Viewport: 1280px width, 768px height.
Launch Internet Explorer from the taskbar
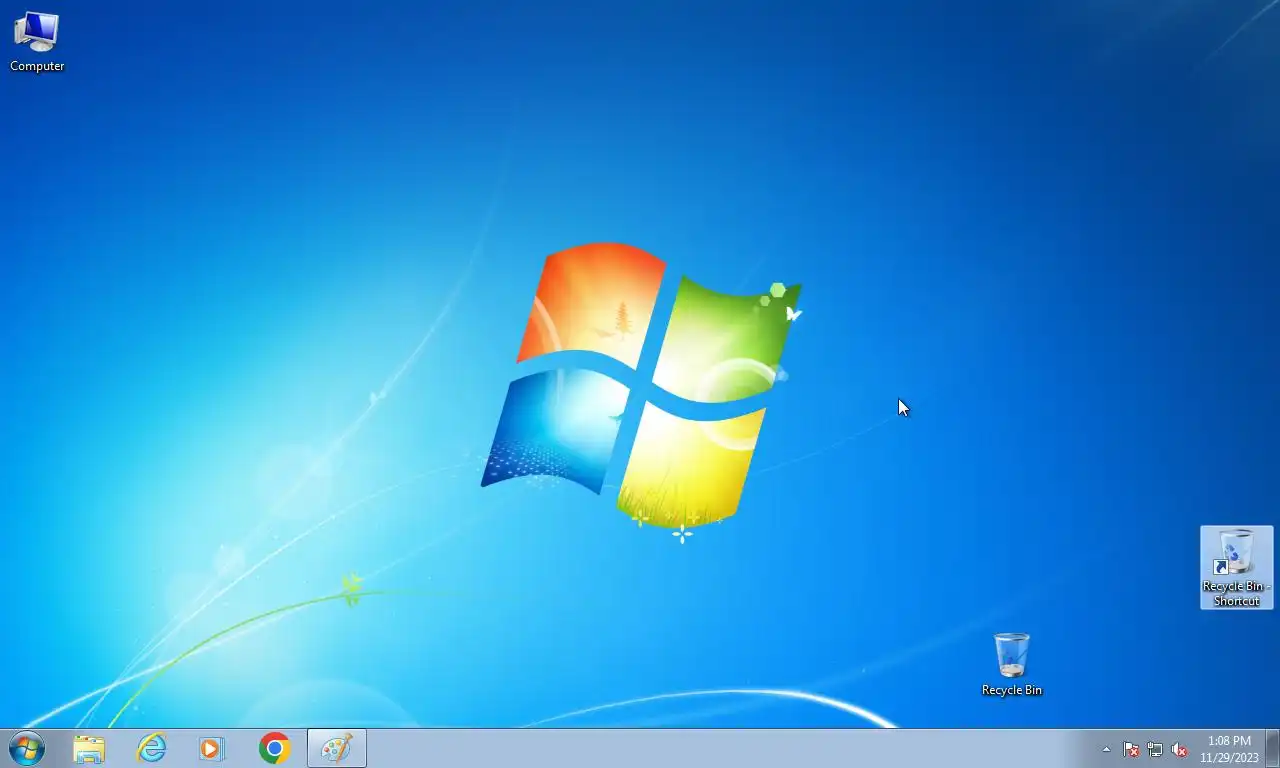pyautogui.click(x=151, y=748)
